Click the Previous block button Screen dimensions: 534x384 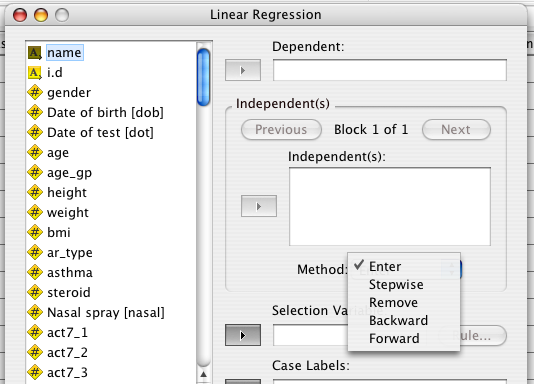(x=281, y=130)
